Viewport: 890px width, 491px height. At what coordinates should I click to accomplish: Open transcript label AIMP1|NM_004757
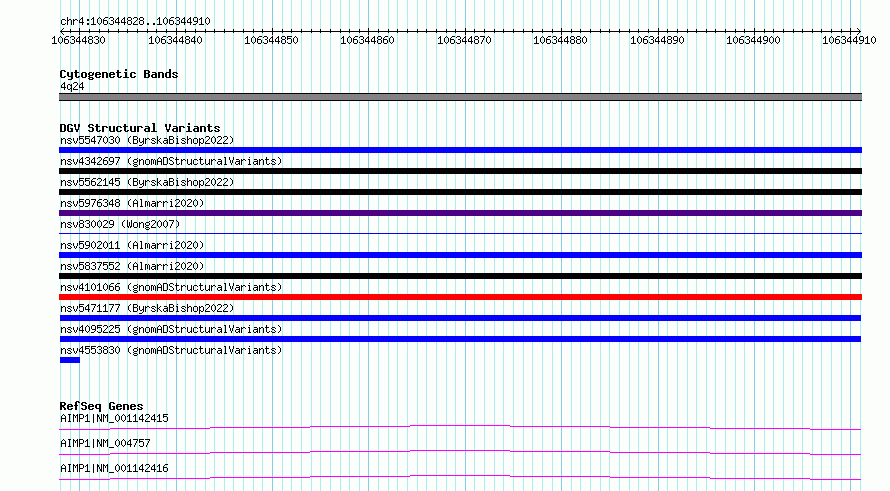105,443
